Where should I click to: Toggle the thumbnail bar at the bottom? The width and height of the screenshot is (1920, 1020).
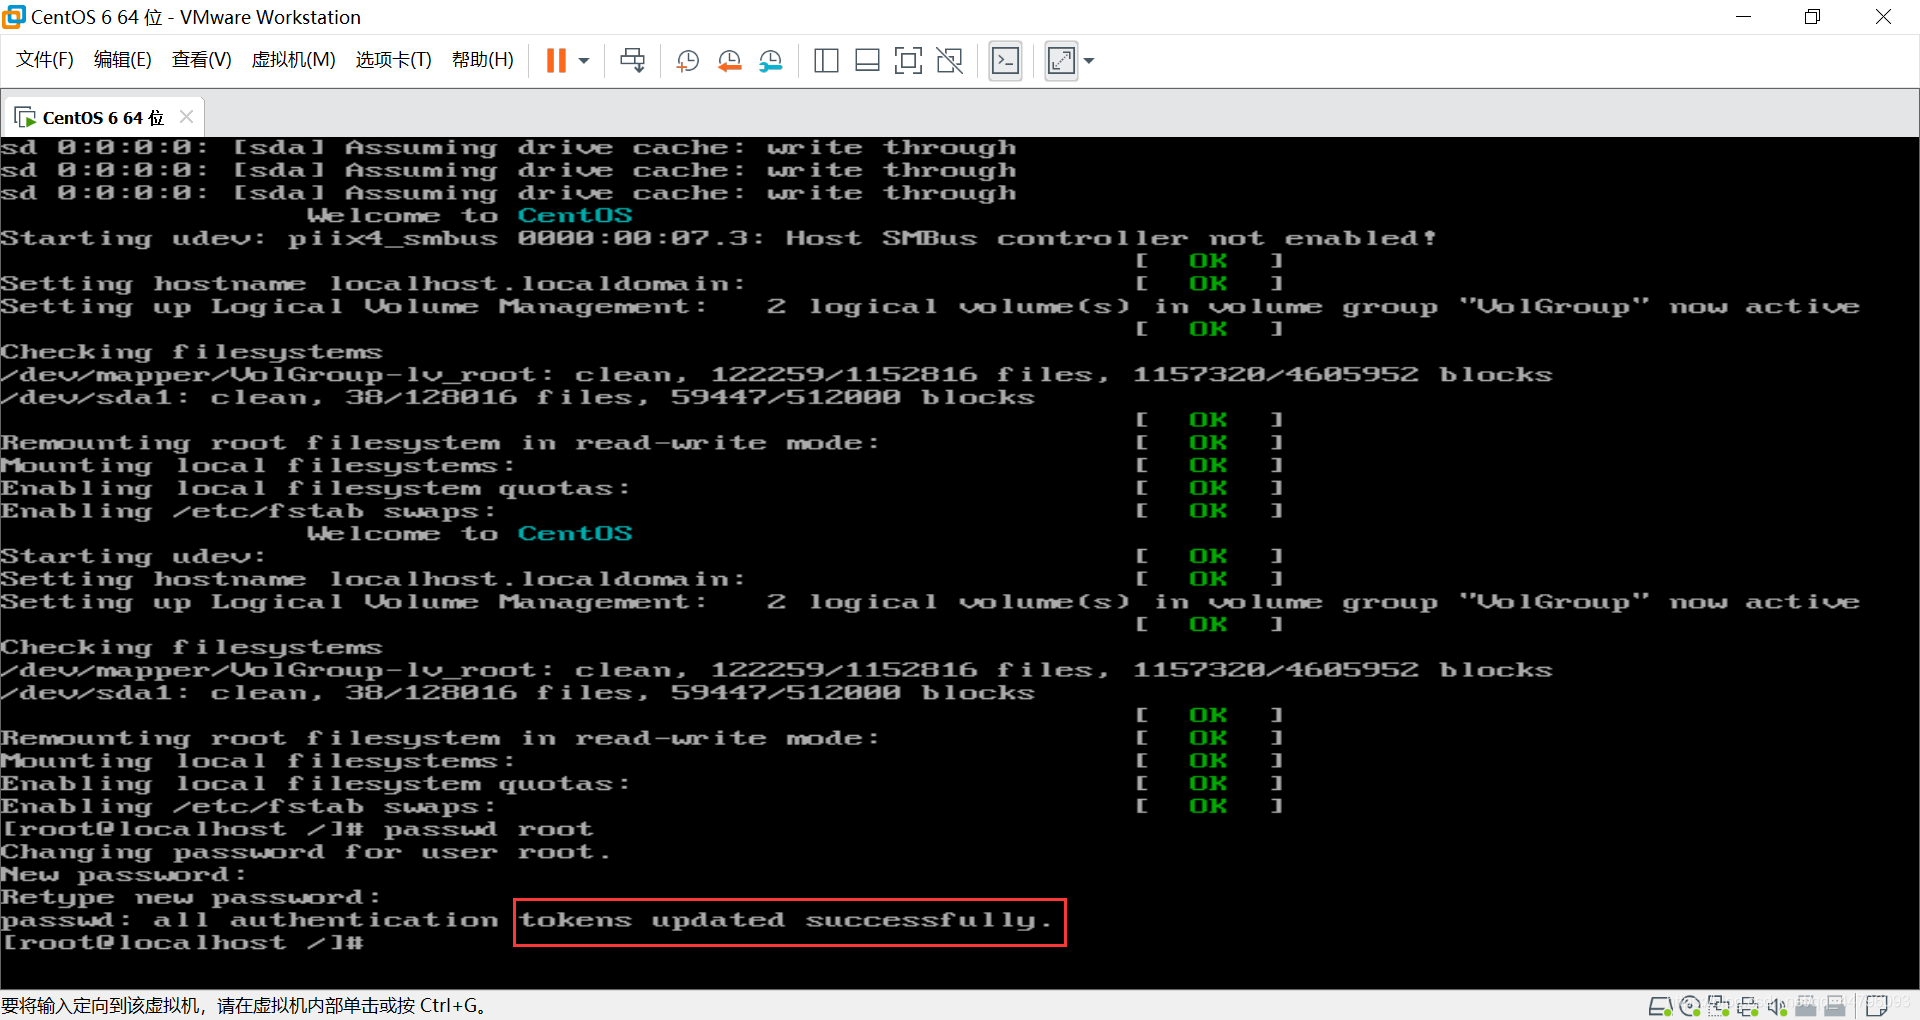coord(867,61)
